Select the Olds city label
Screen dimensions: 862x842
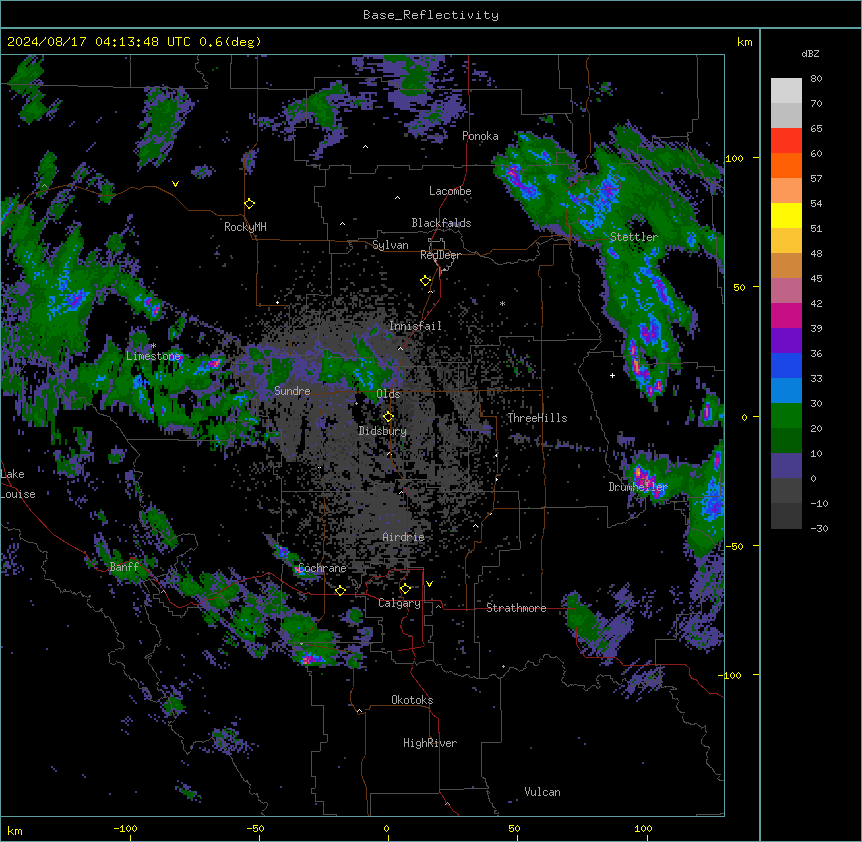point(388,394)
